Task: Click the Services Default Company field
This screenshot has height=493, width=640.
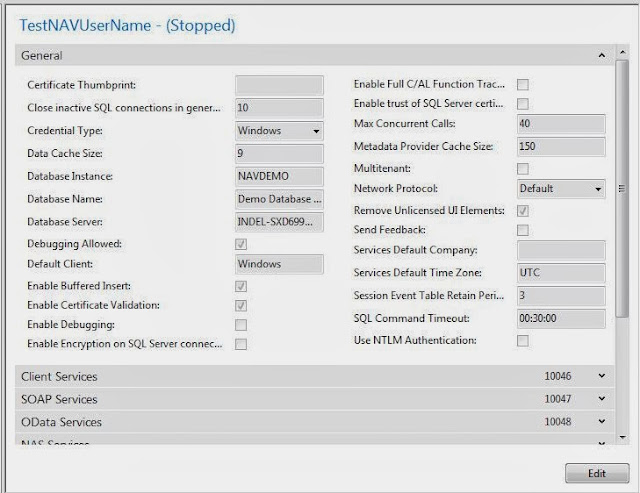Action: tap(561, 250)
